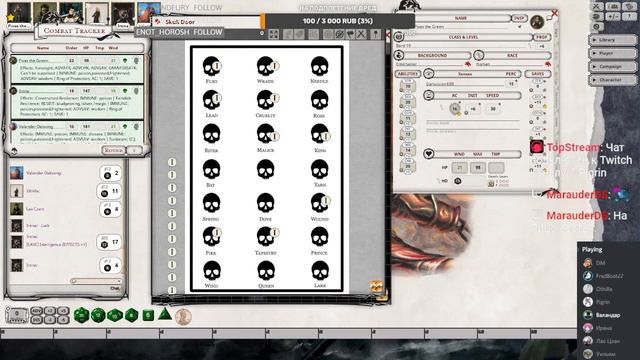Open the ABILITIES tab on the character sheet
640x360 pixels.
[x=407, y=74]
